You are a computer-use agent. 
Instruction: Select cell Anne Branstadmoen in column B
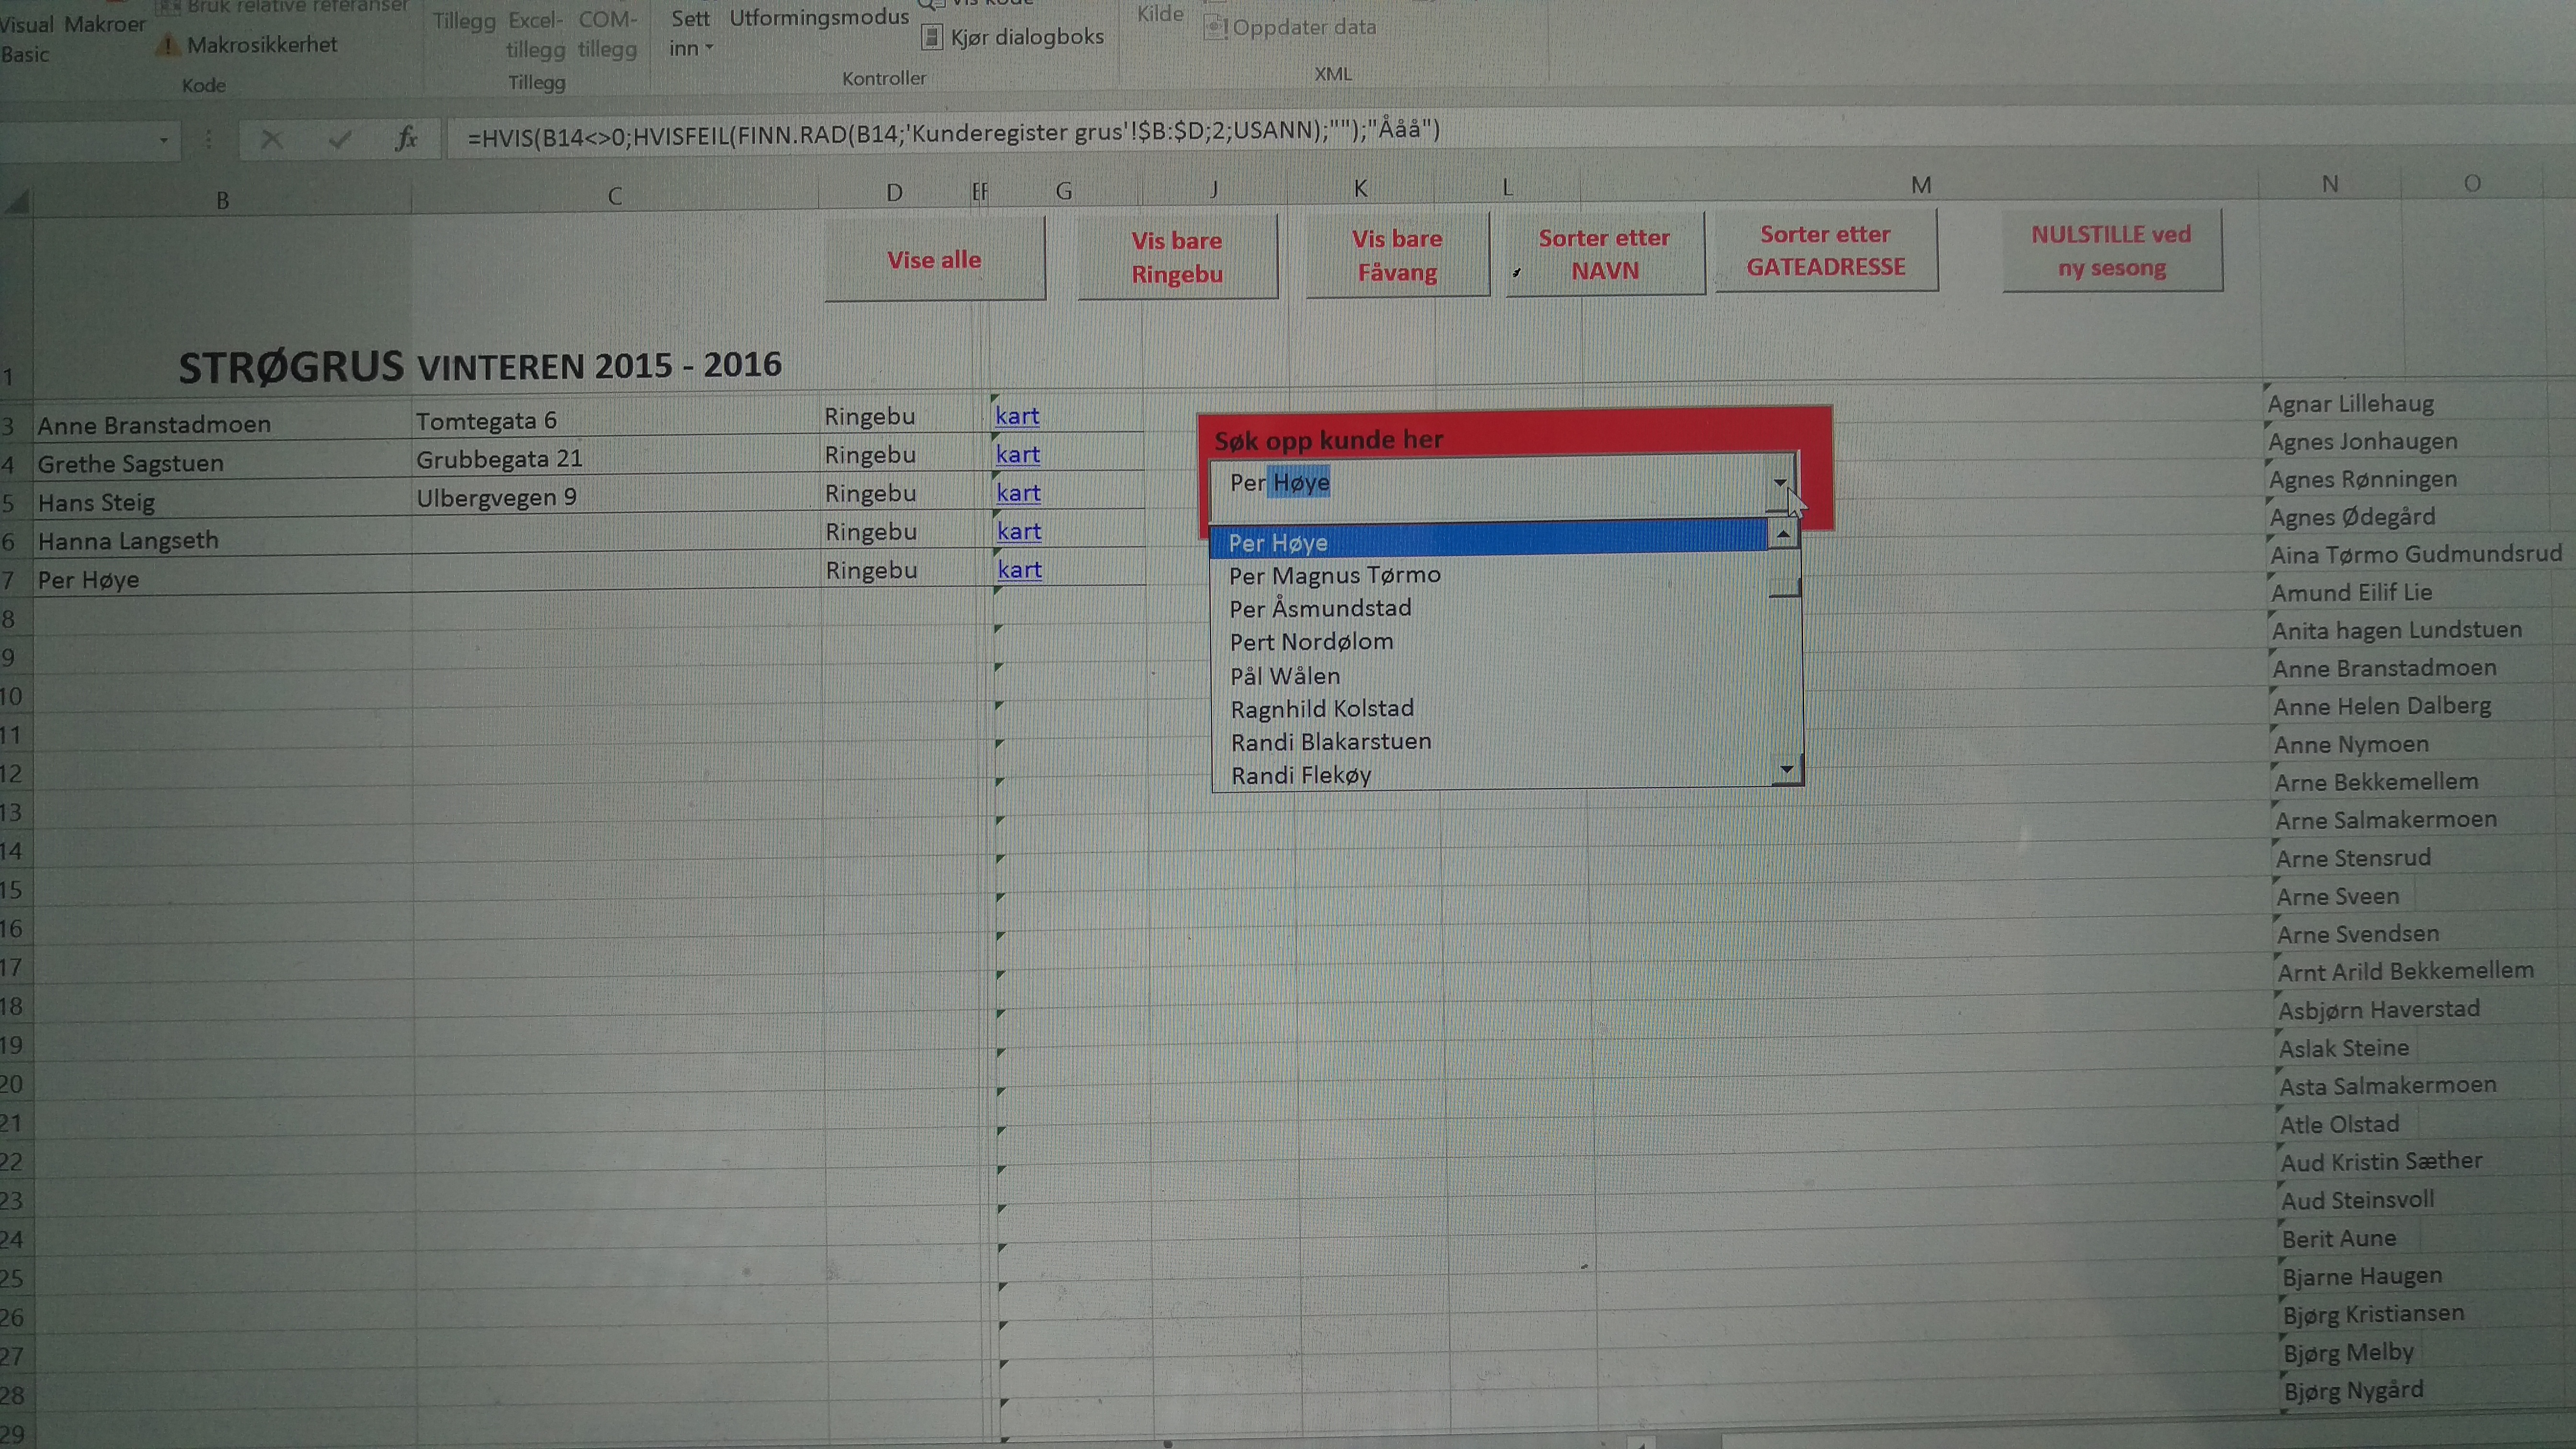222,425
